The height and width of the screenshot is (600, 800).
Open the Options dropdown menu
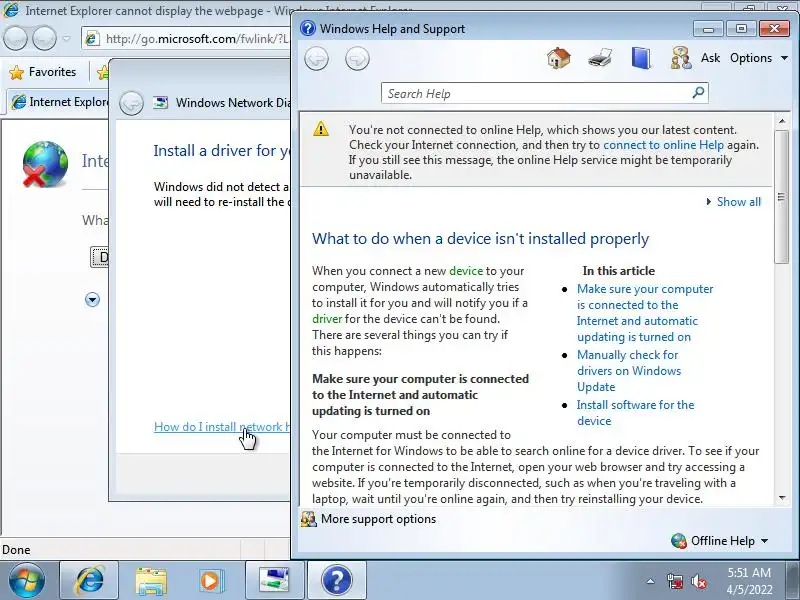point(759,58)
